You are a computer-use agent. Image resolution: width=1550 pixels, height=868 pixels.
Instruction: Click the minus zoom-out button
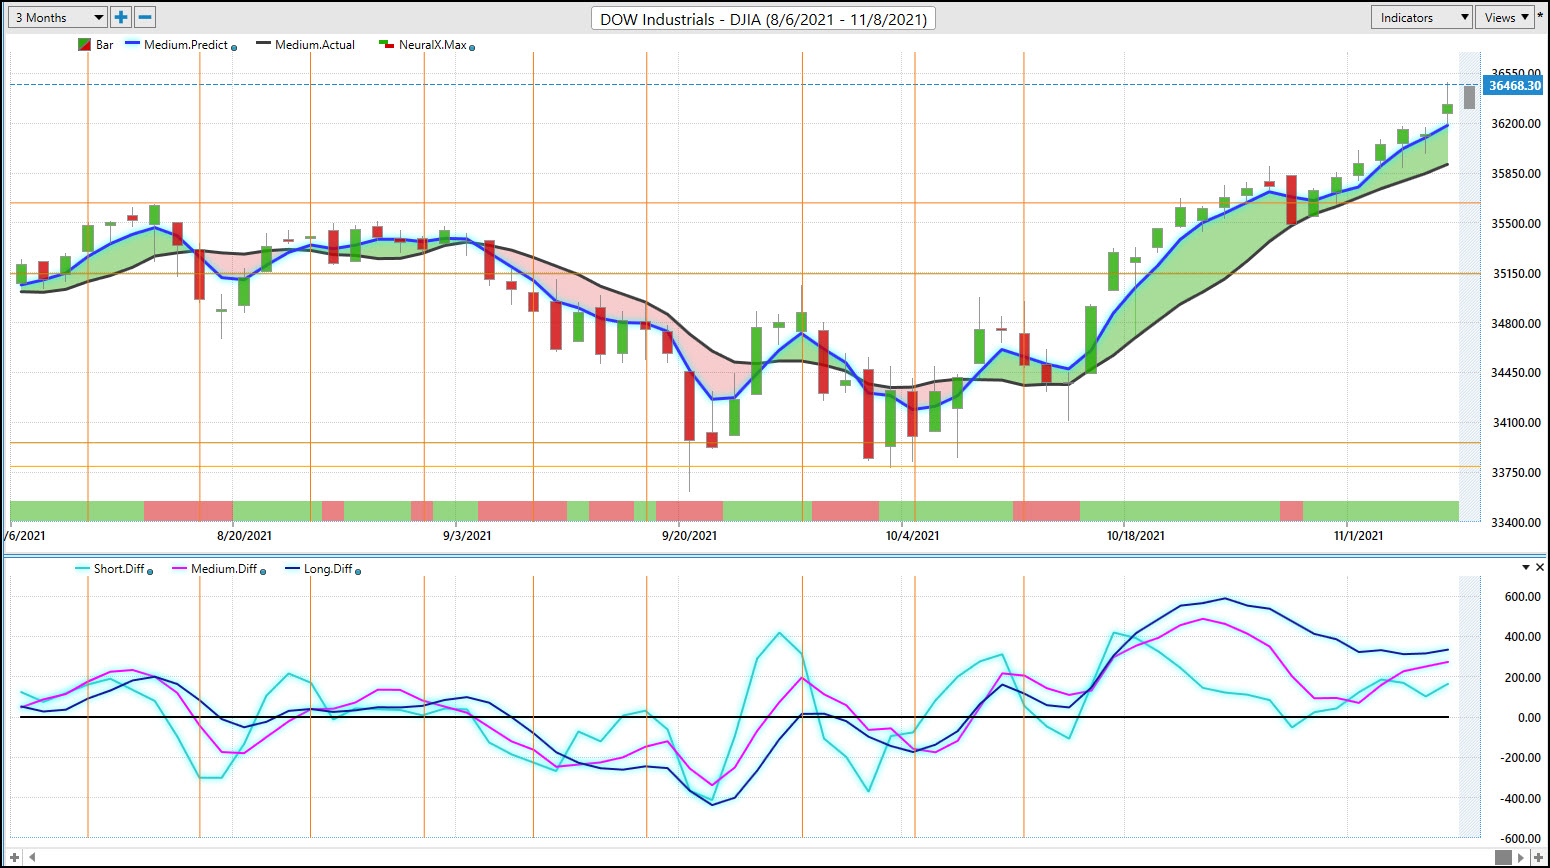click(145, 17)
